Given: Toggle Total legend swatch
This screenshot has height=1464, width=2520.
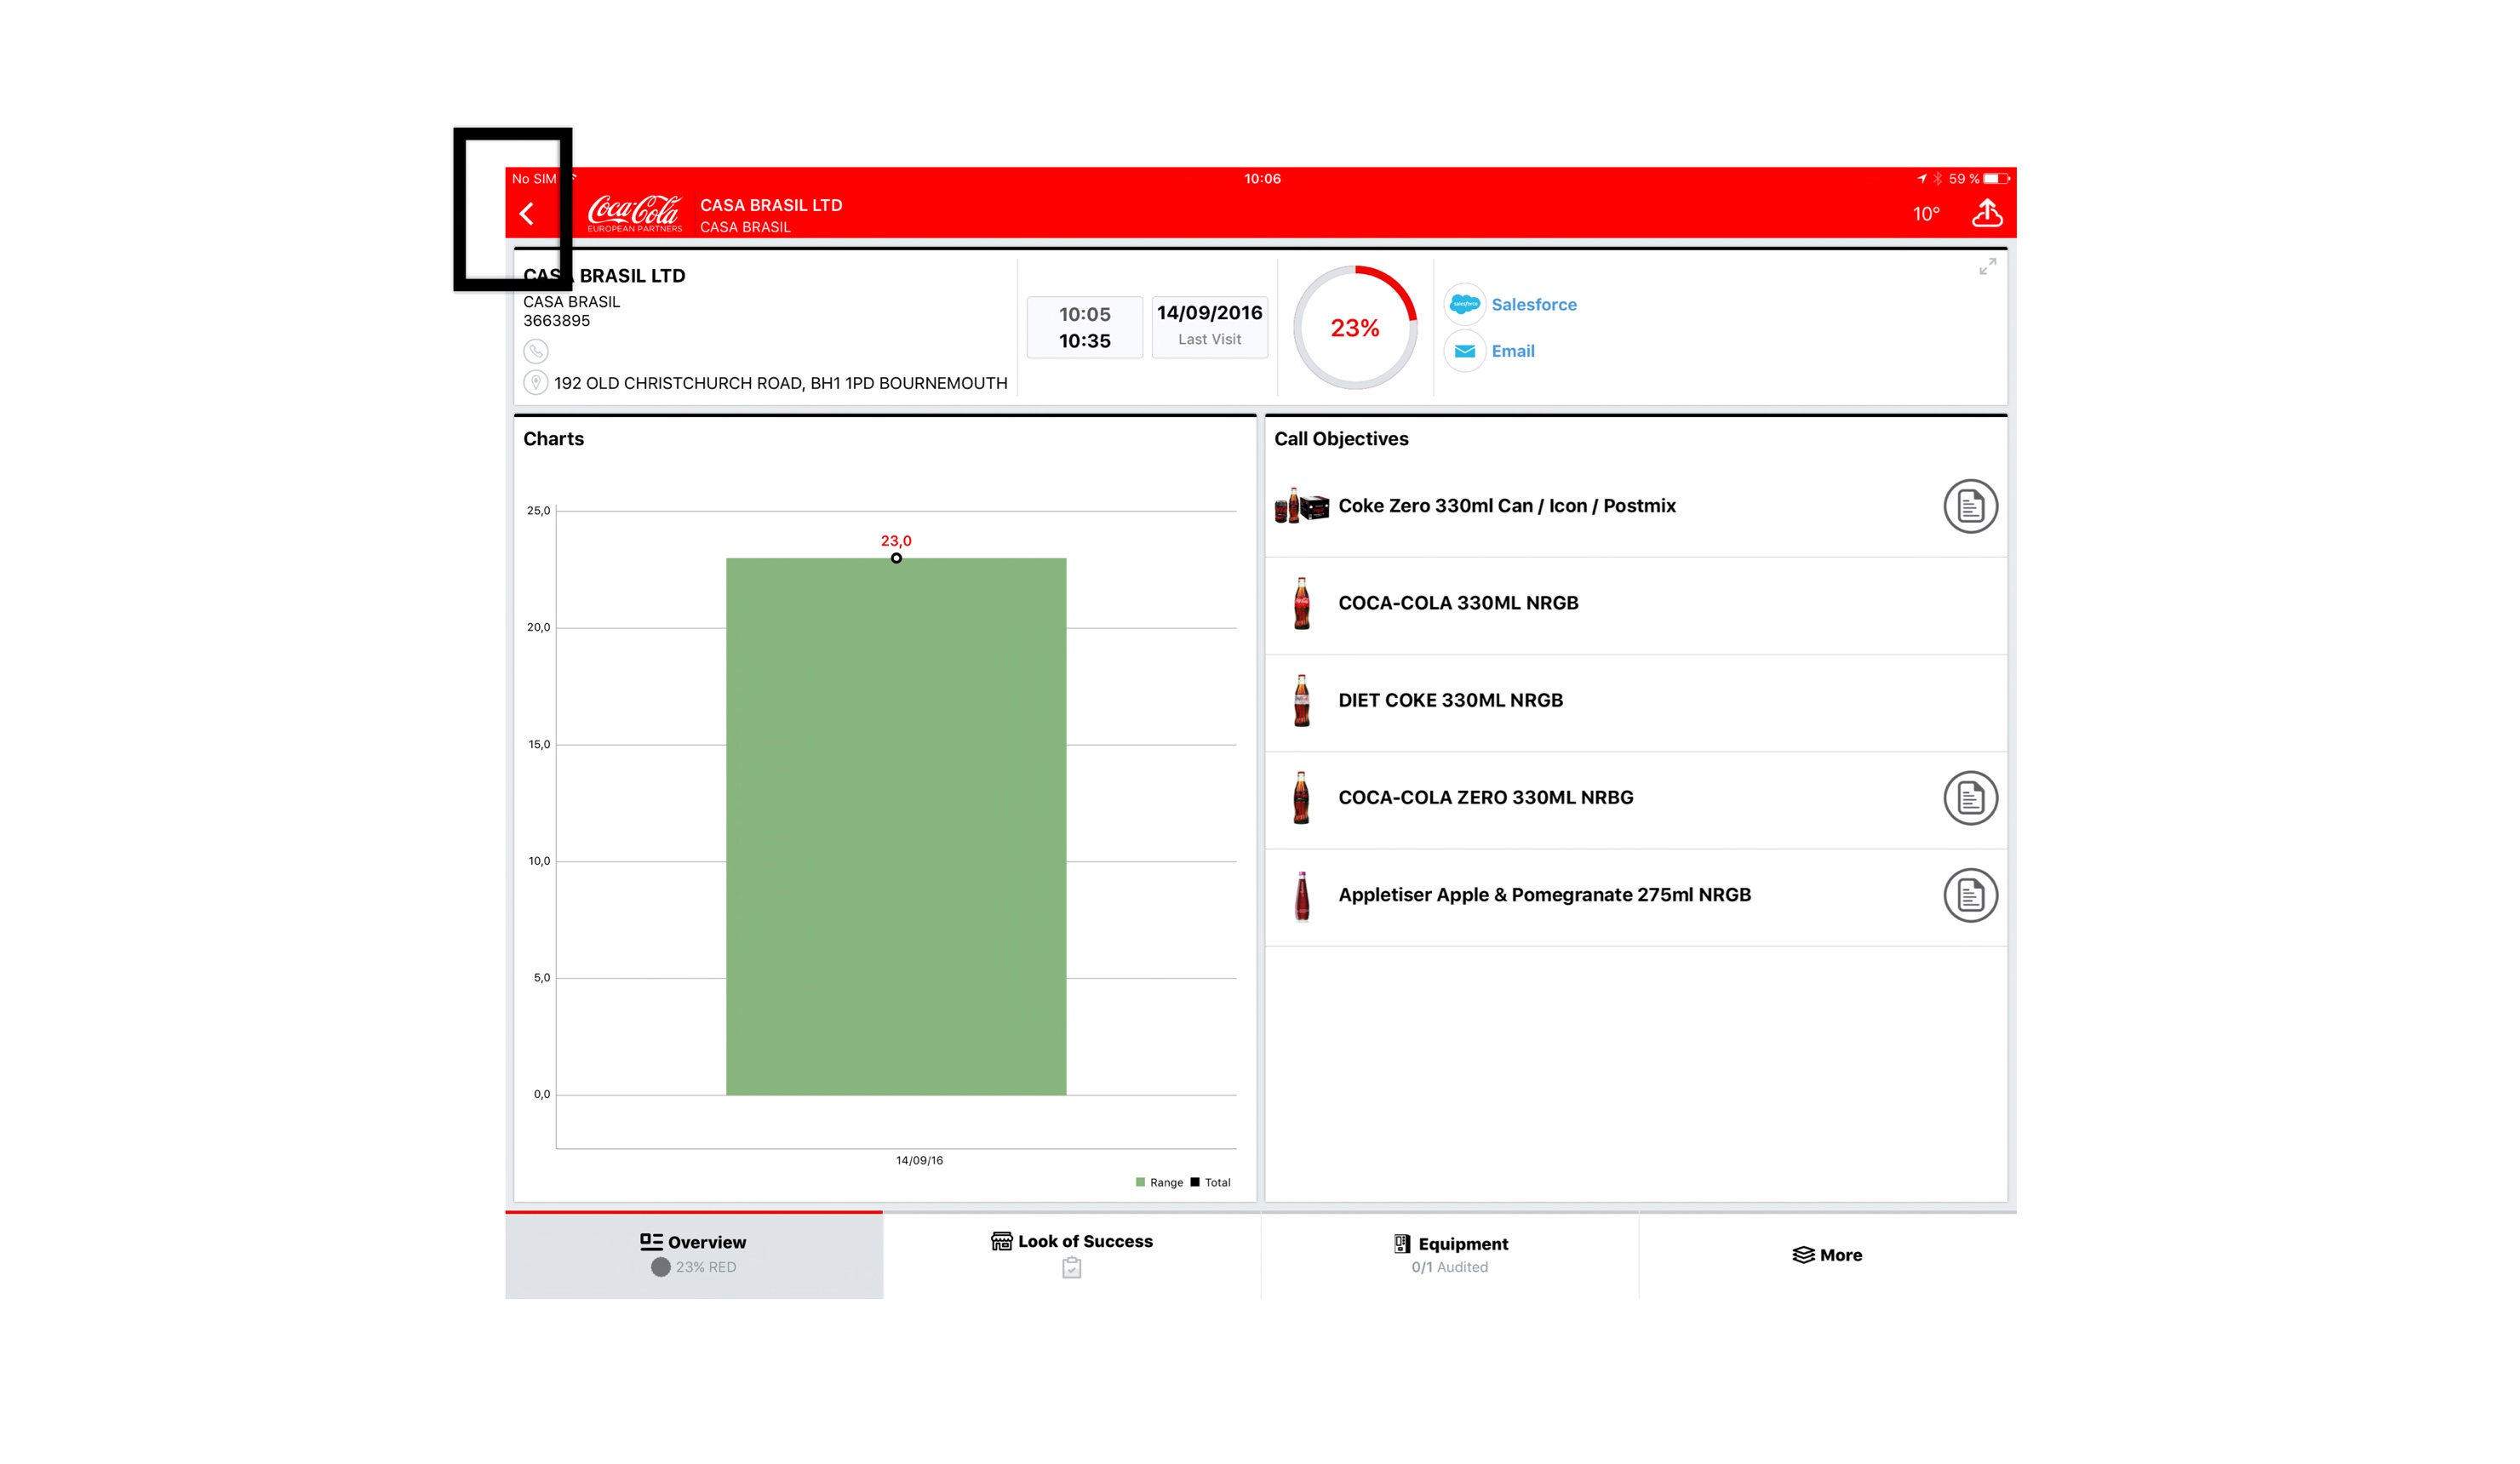Looking at the screenshot, I should click(x=1194, y=1182).
